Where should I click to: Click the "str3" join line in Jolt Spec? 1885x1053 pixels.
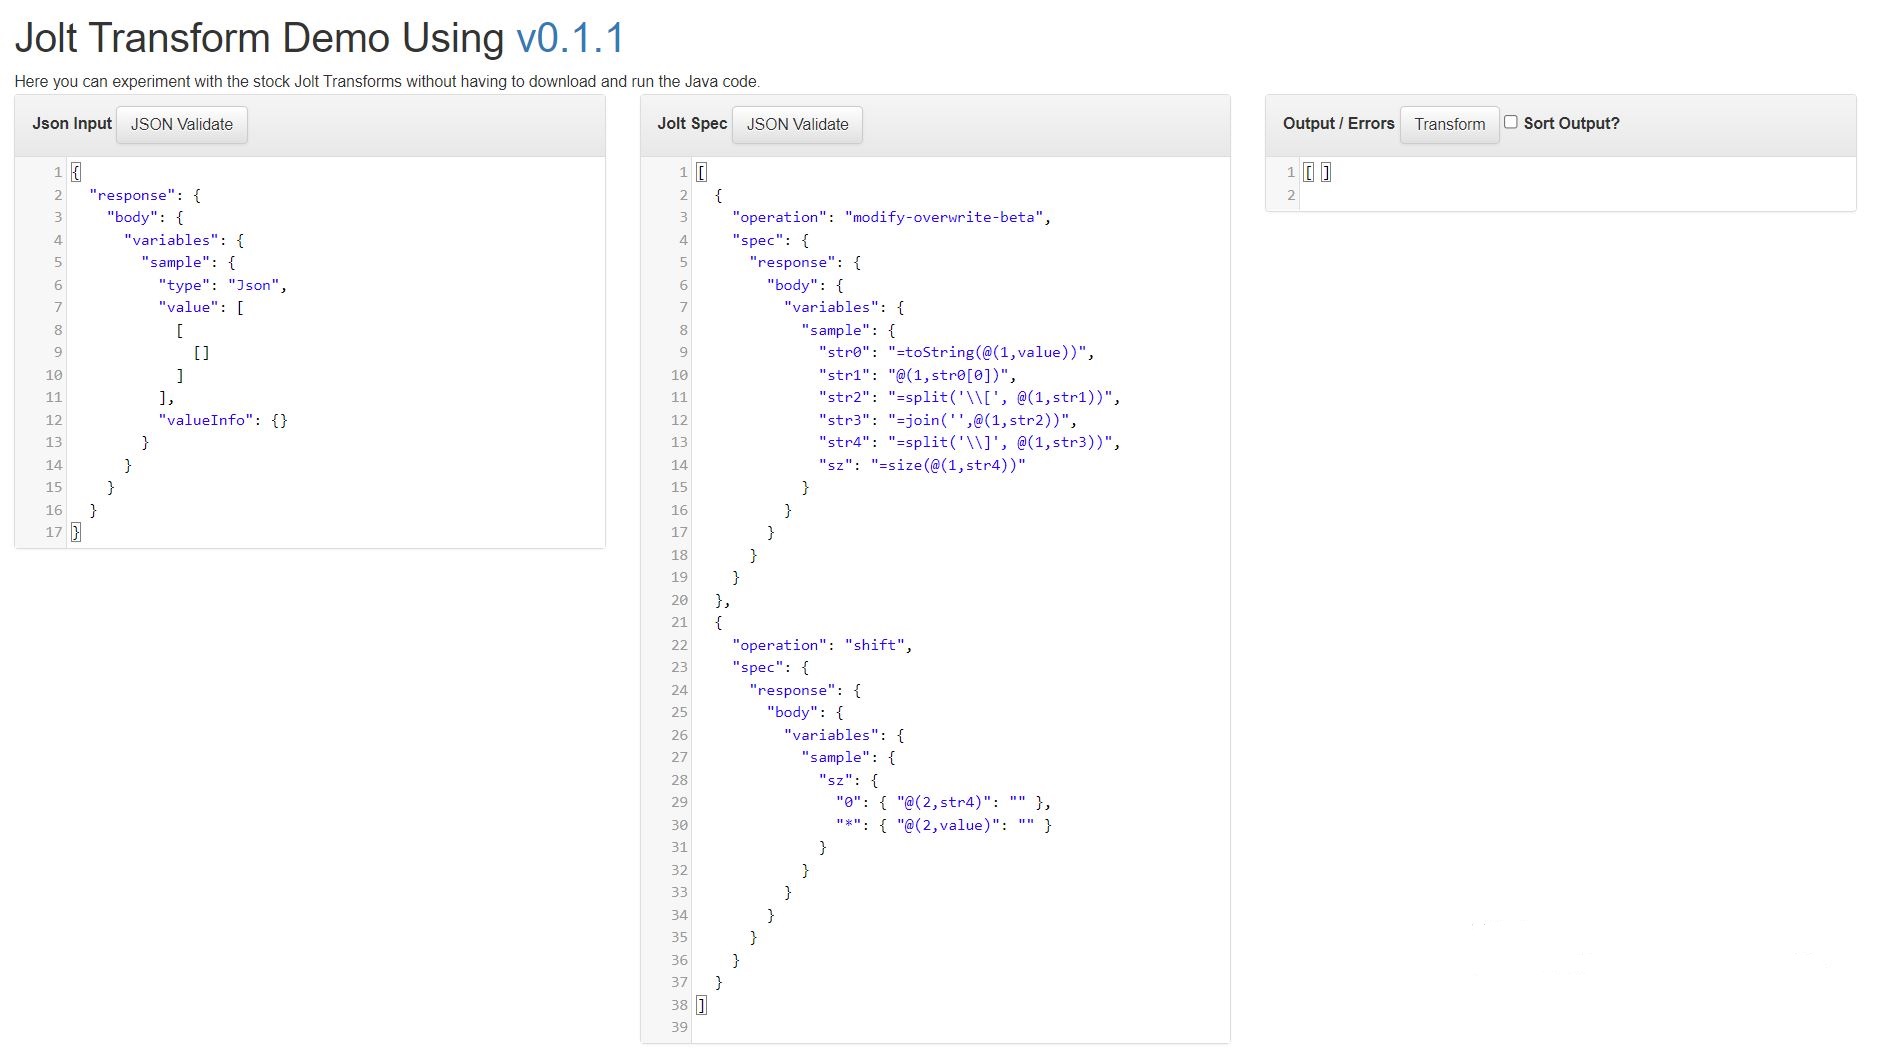coord(948,420)
